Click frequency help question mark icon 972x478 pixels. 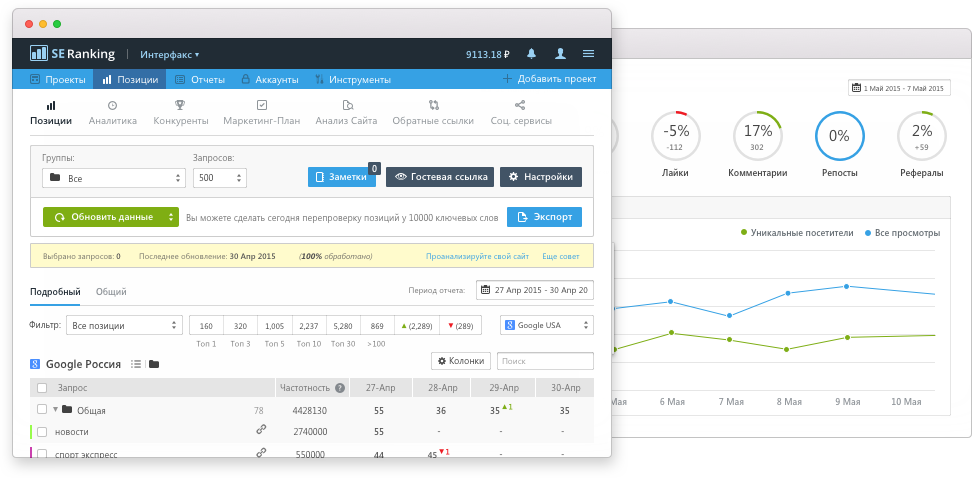tap(340, 388)
